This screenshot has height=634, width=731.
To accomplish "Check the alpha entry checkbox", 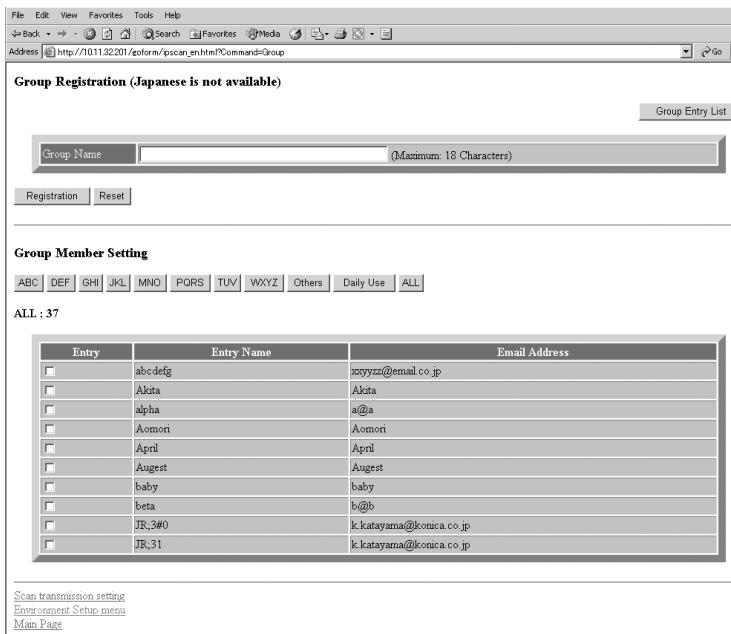I will [49, 410].
